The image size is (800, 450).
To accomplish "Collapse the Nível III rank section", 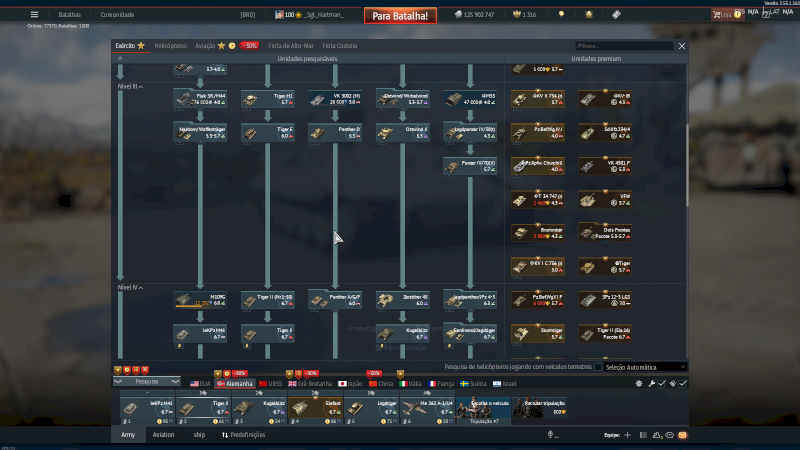I will tap(130, 87).
